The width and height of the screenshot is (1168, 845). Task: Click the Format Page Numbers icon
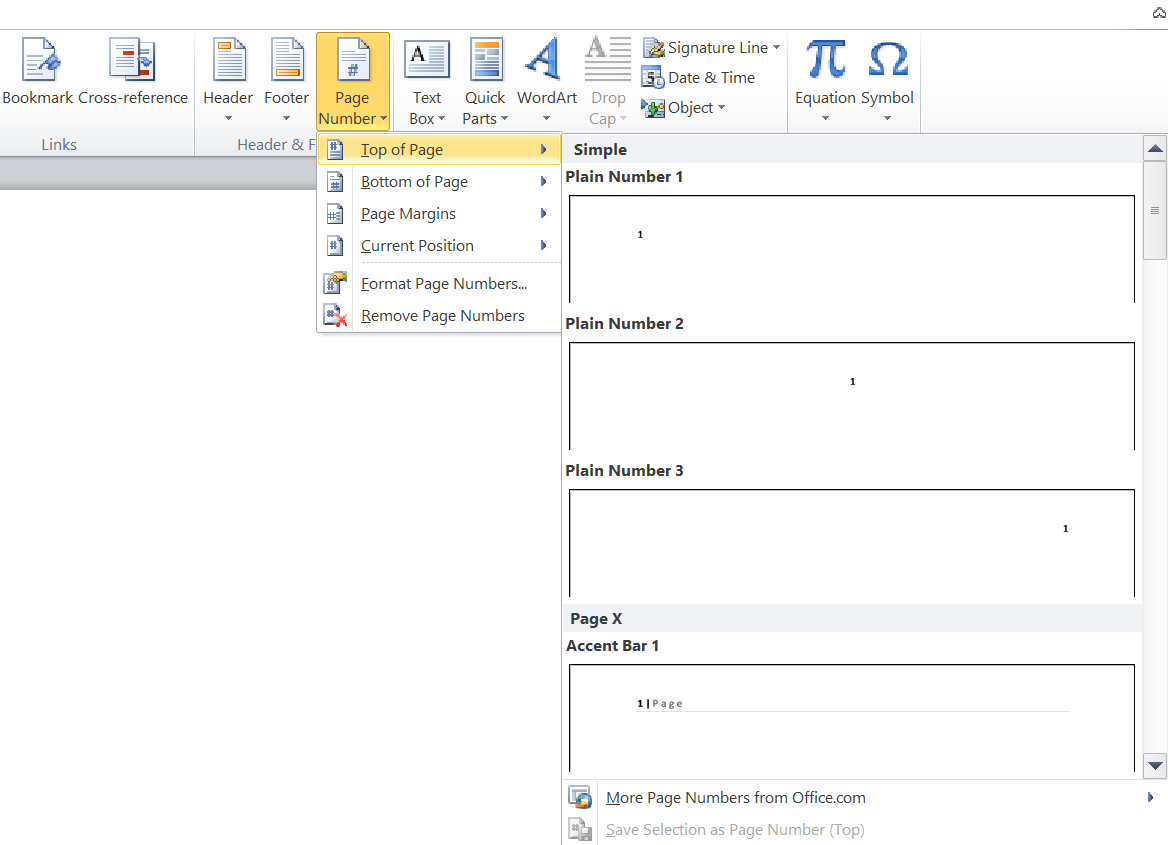coord(335,283)
